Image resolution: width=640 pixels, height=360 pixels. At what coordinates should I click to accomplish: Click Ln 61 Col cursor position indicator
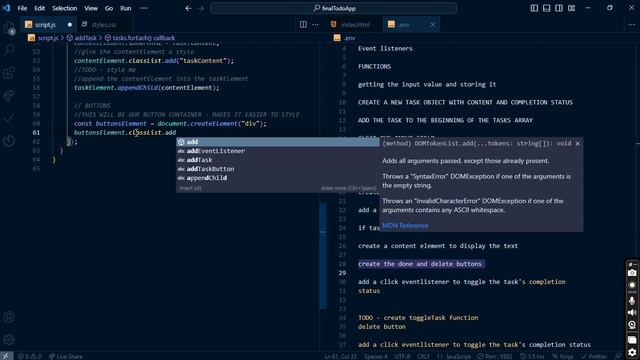tap(340, 356)
